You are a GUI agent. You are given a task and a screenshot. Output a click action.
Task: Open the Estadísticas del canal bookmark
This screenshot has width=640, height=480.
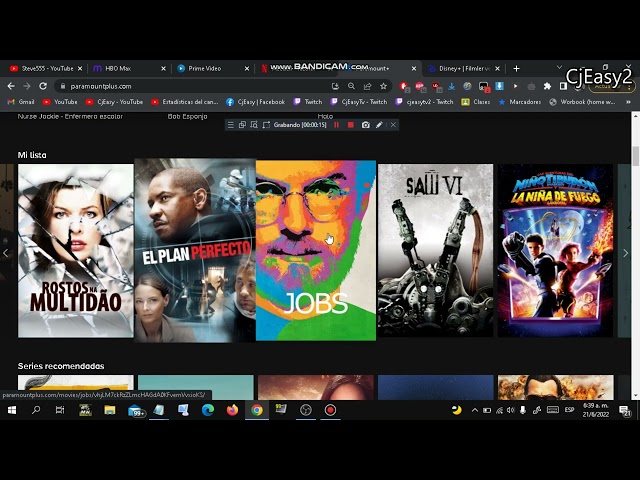[184, 102]
